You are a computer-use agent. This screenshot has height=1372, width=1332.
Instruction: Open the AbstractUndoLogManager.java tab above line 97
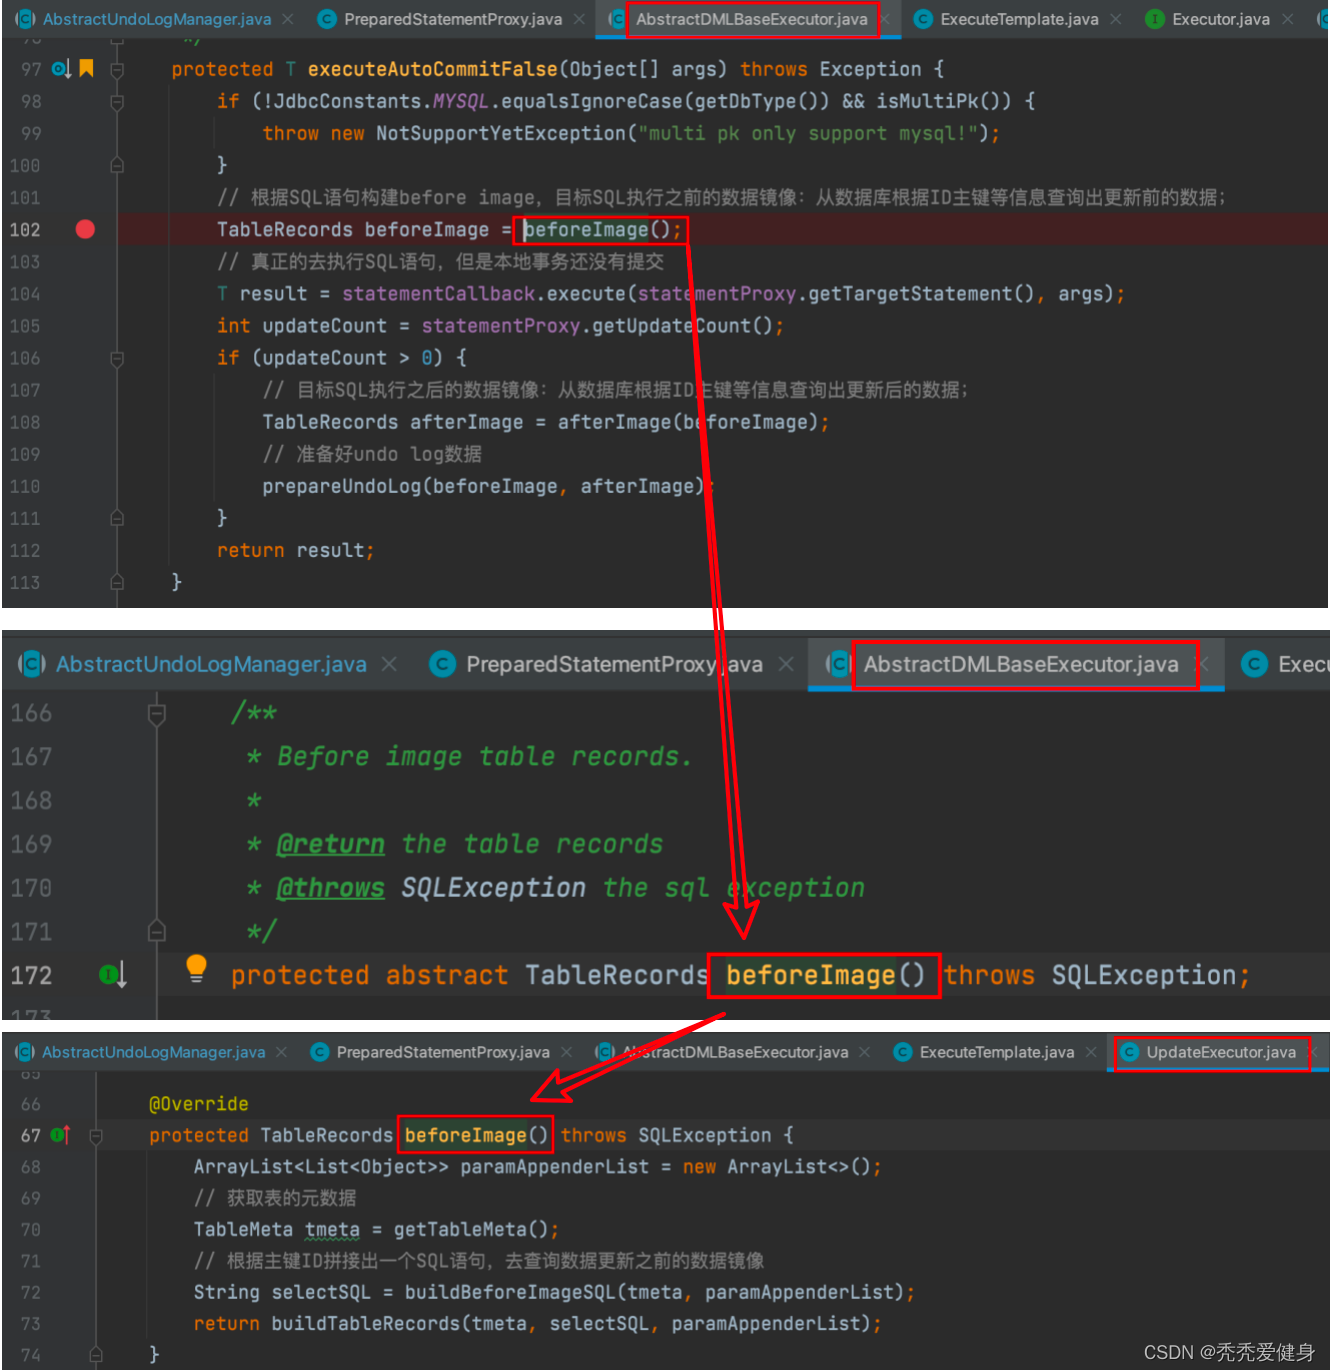(x=157, y=19)
